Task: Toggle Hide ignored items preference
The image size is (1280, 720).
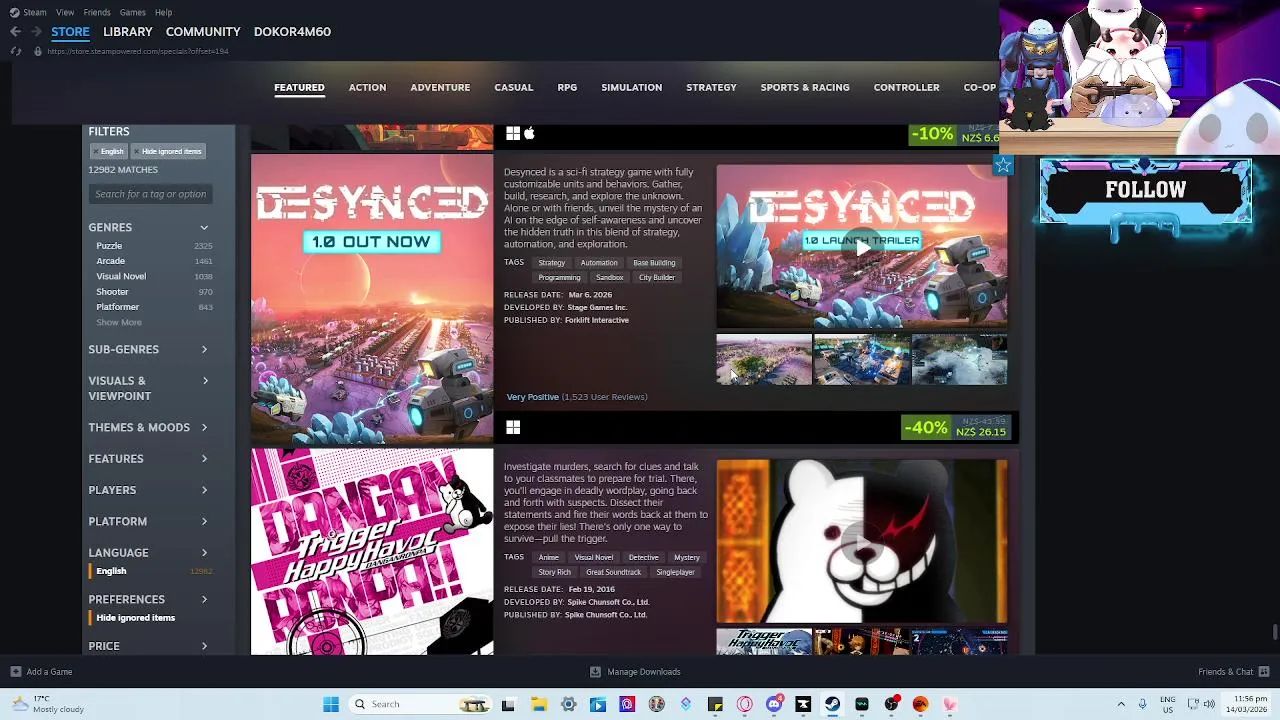Action: tap(135, 618)
